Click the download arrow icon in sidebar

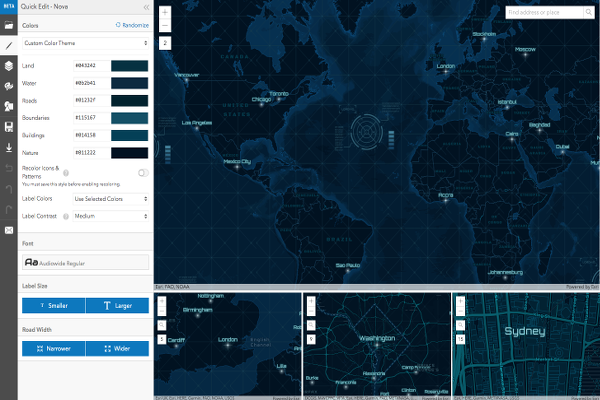(x=8, y=147)
